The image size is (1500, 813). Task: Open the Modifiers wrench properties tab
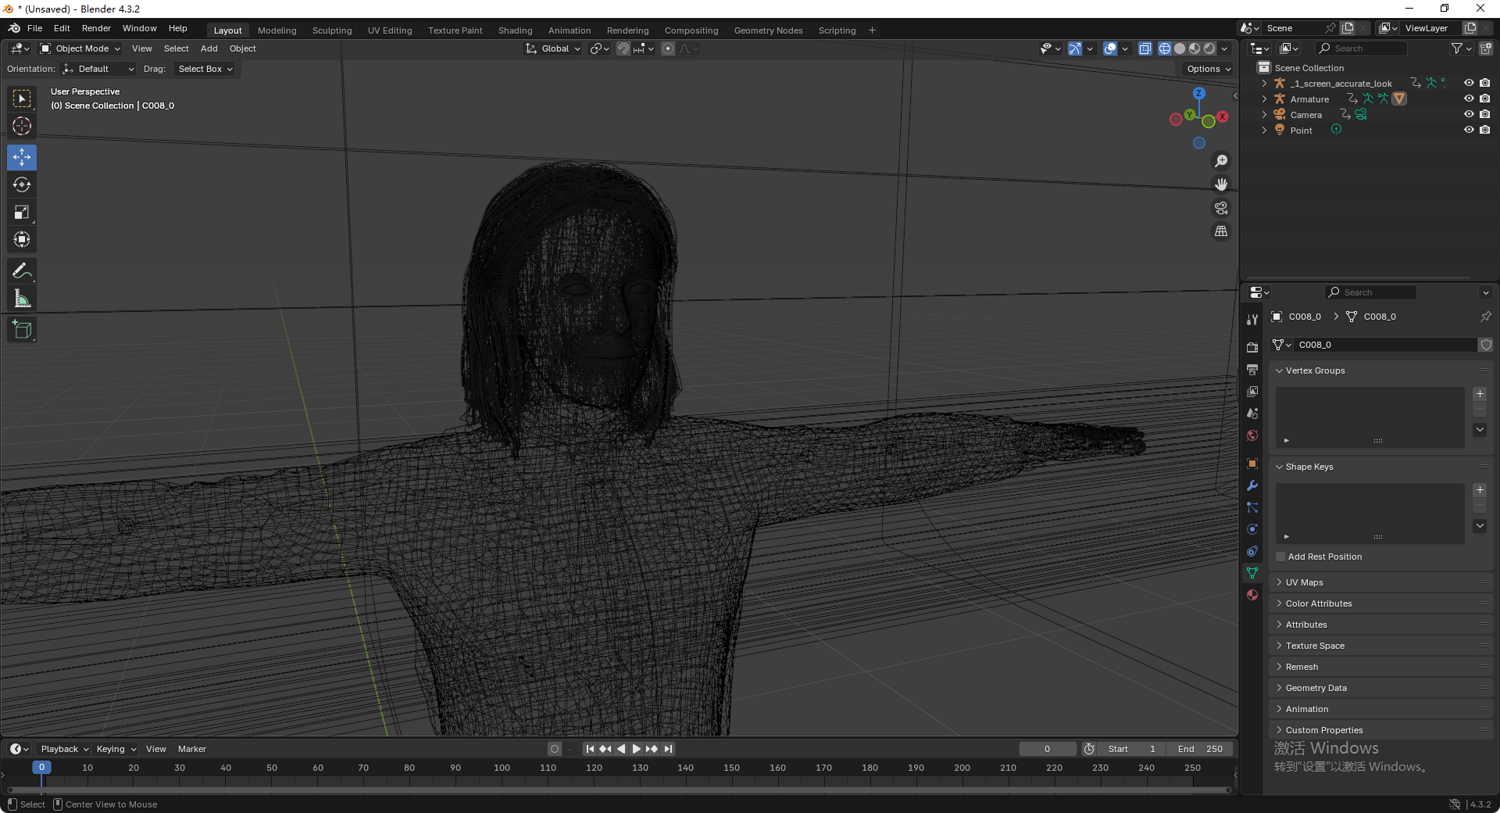pos(1252,486)
